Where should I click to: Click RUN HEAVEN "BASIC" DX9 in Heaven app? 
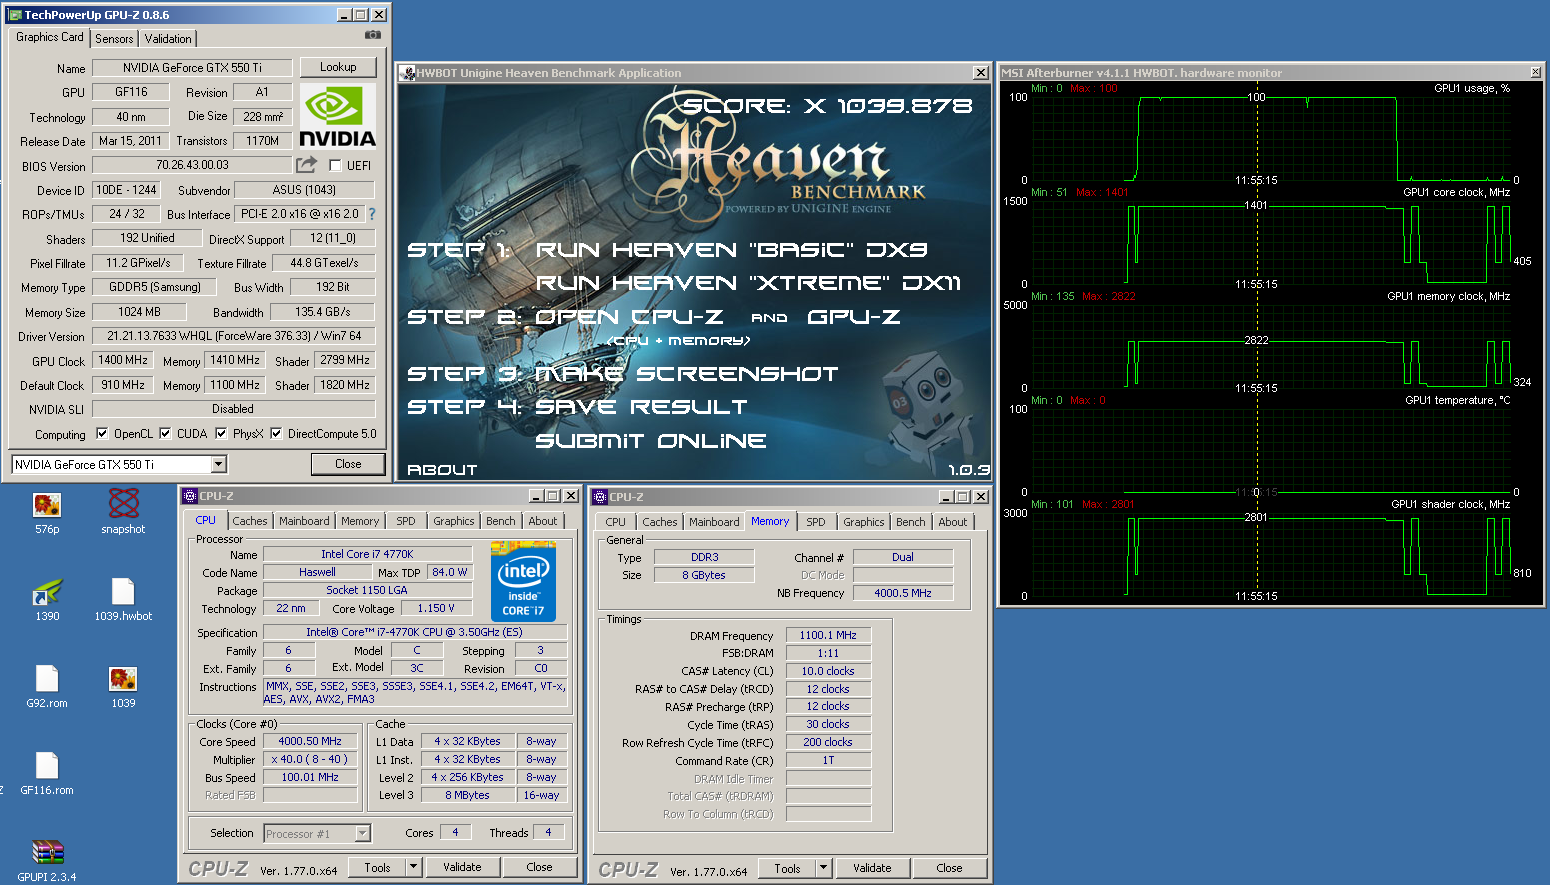click(731, 250)
